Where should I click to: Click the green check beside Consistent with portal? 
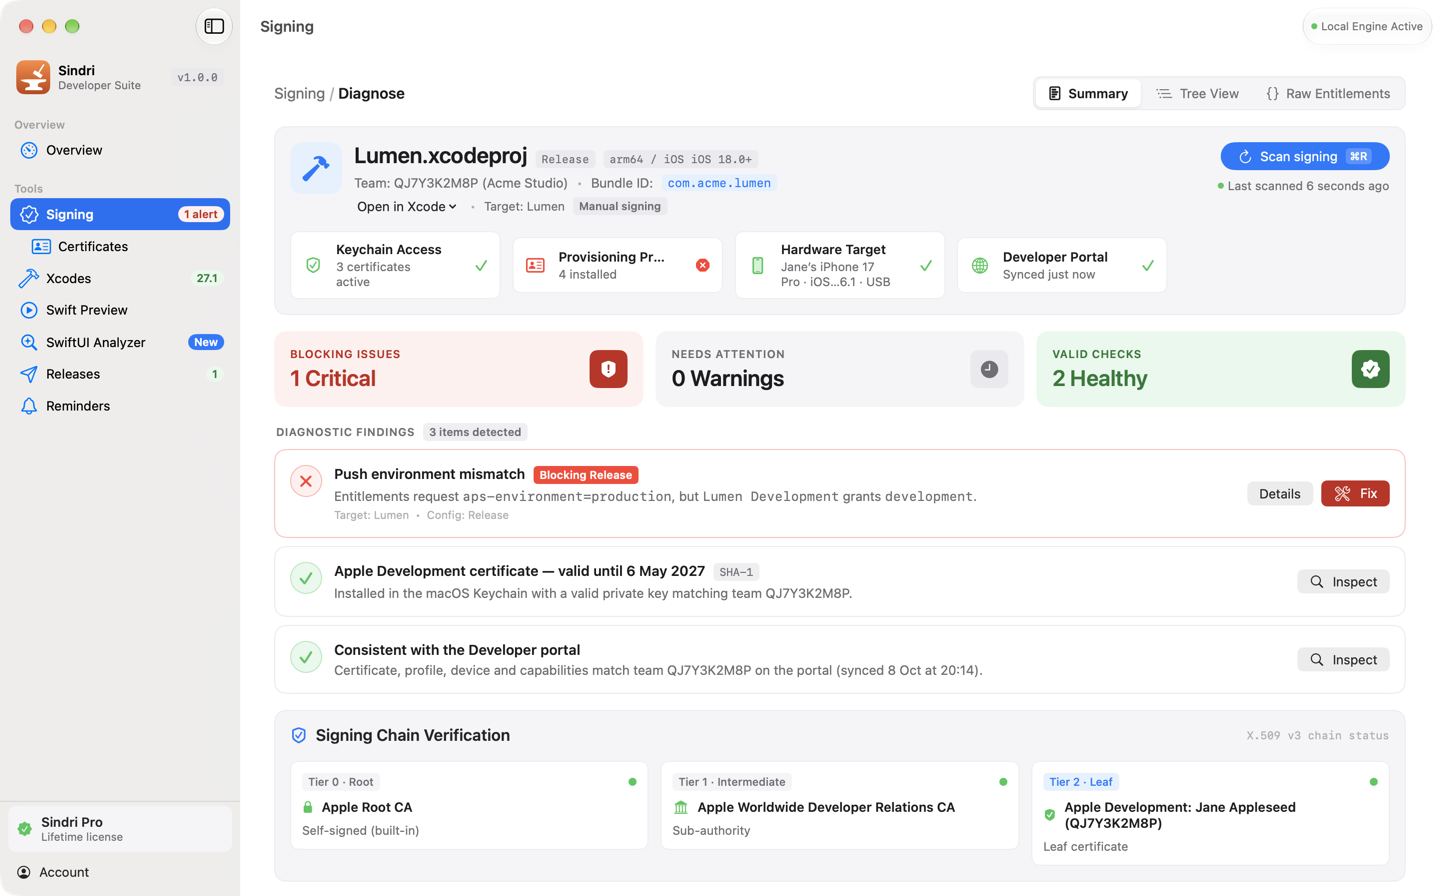pos(306,657)
